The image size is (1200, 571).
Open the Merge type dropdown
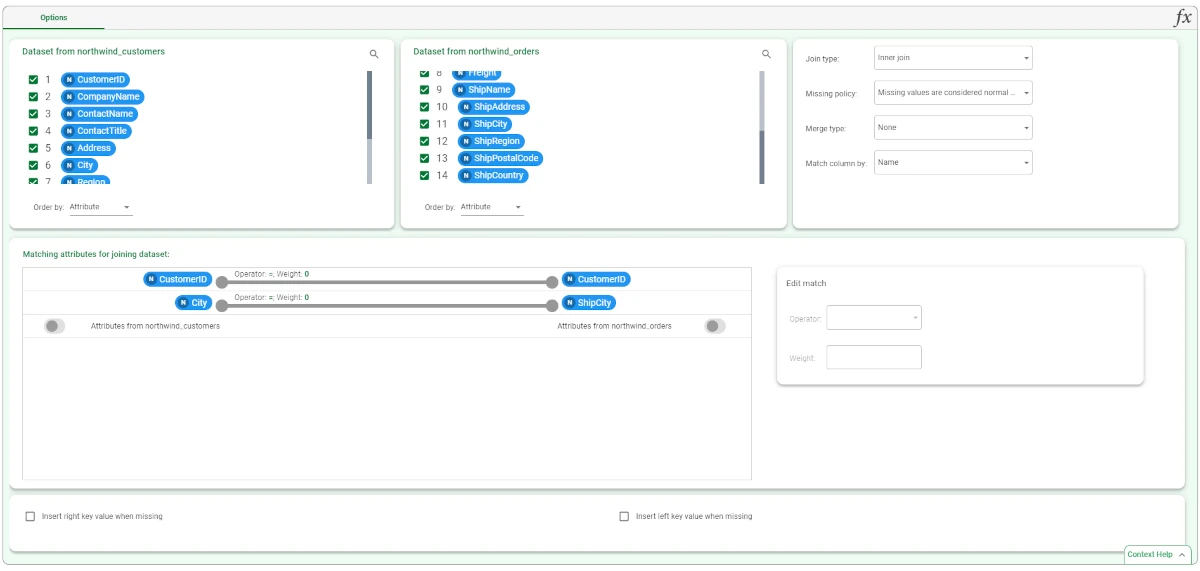pos(953,128)
